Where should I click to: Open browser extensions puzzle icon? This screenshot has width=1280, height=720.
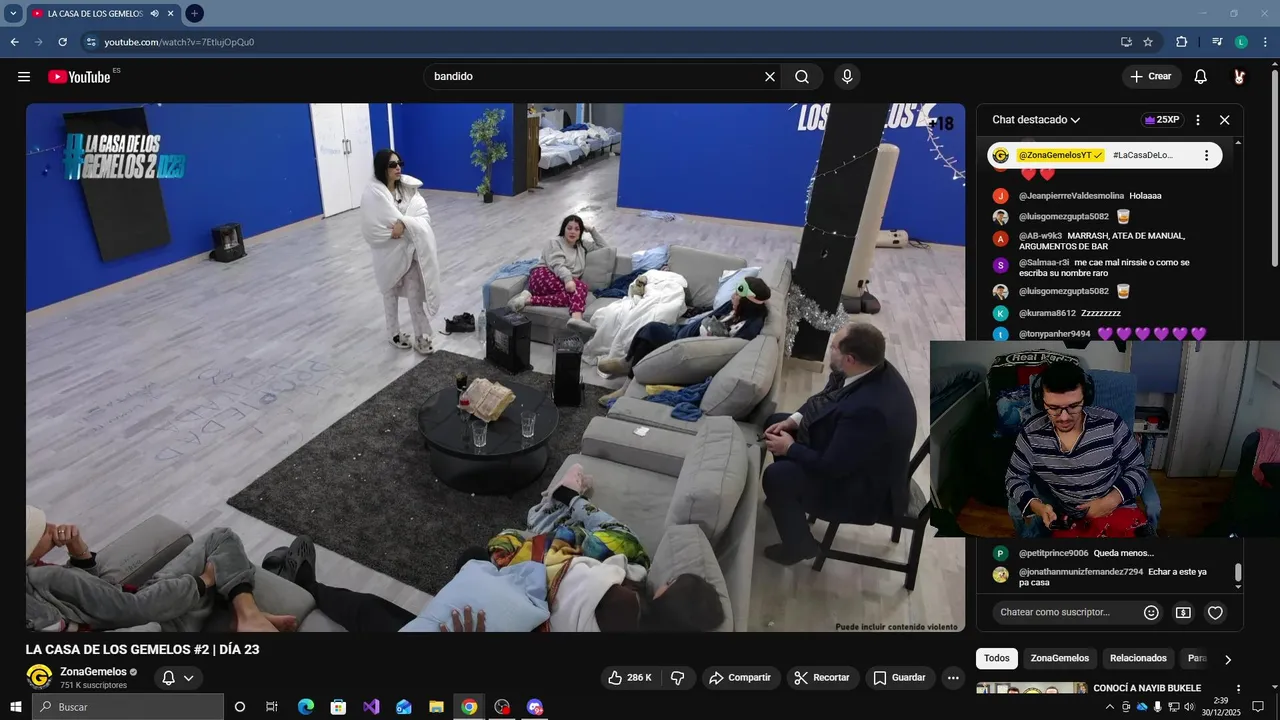(1181, 42)
